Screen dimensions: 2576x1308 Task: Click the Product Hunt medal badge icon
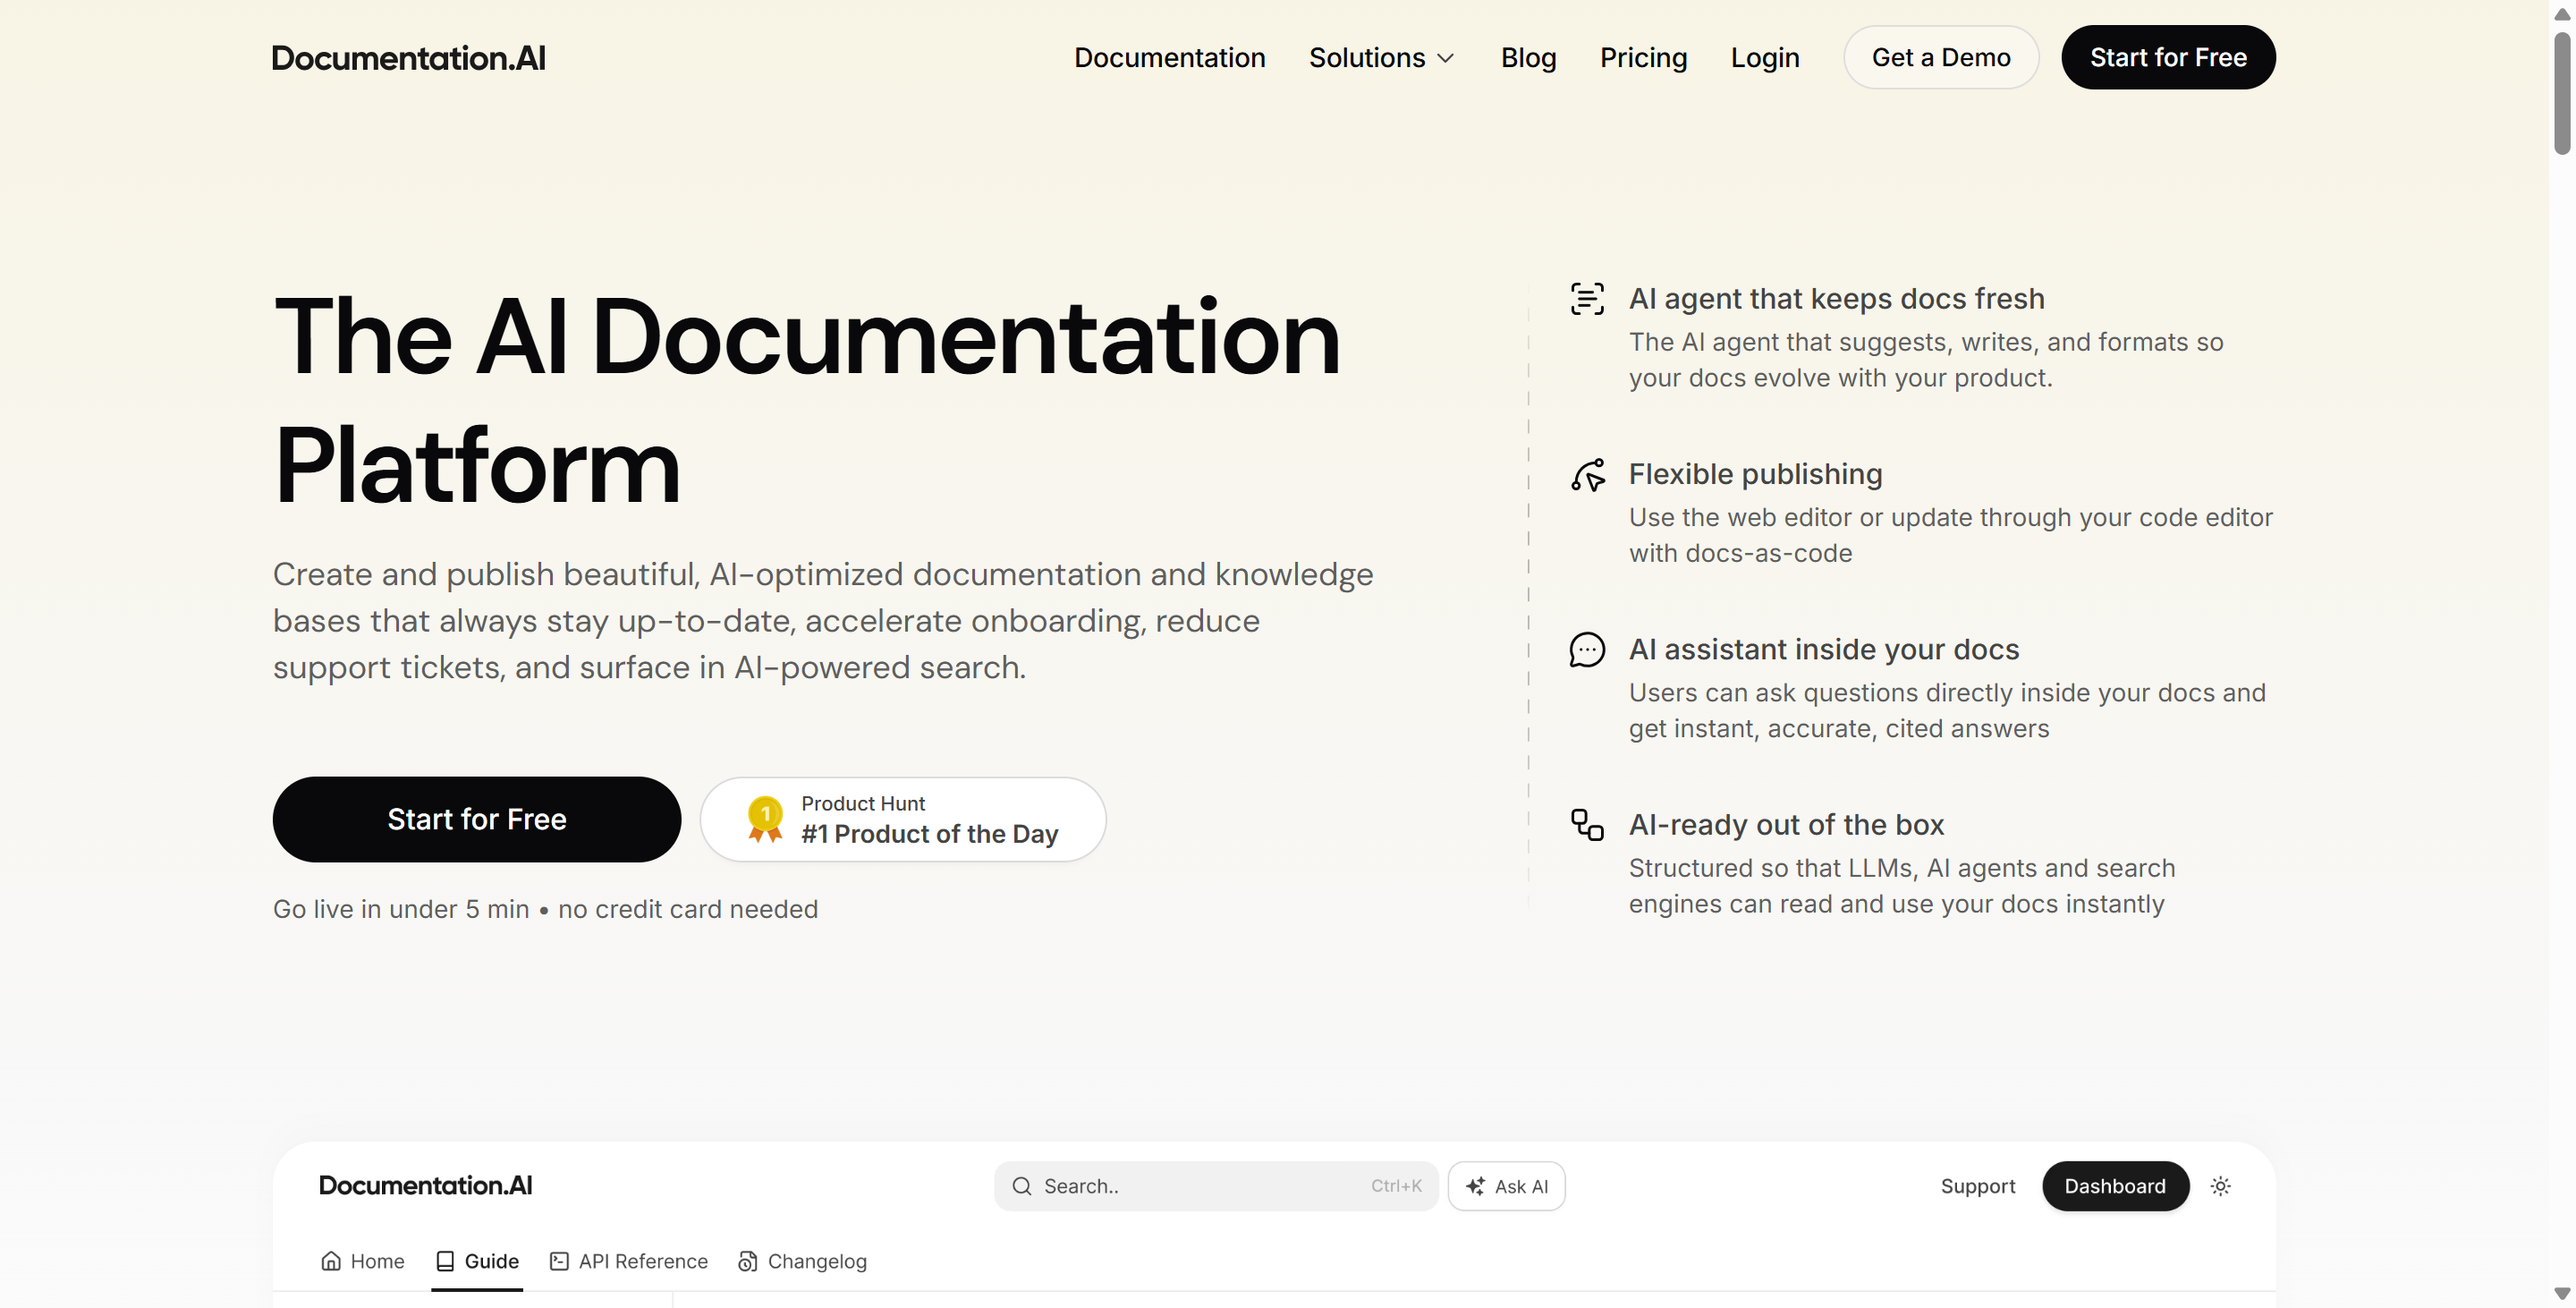pyautogui.click(x=763, y=818)
